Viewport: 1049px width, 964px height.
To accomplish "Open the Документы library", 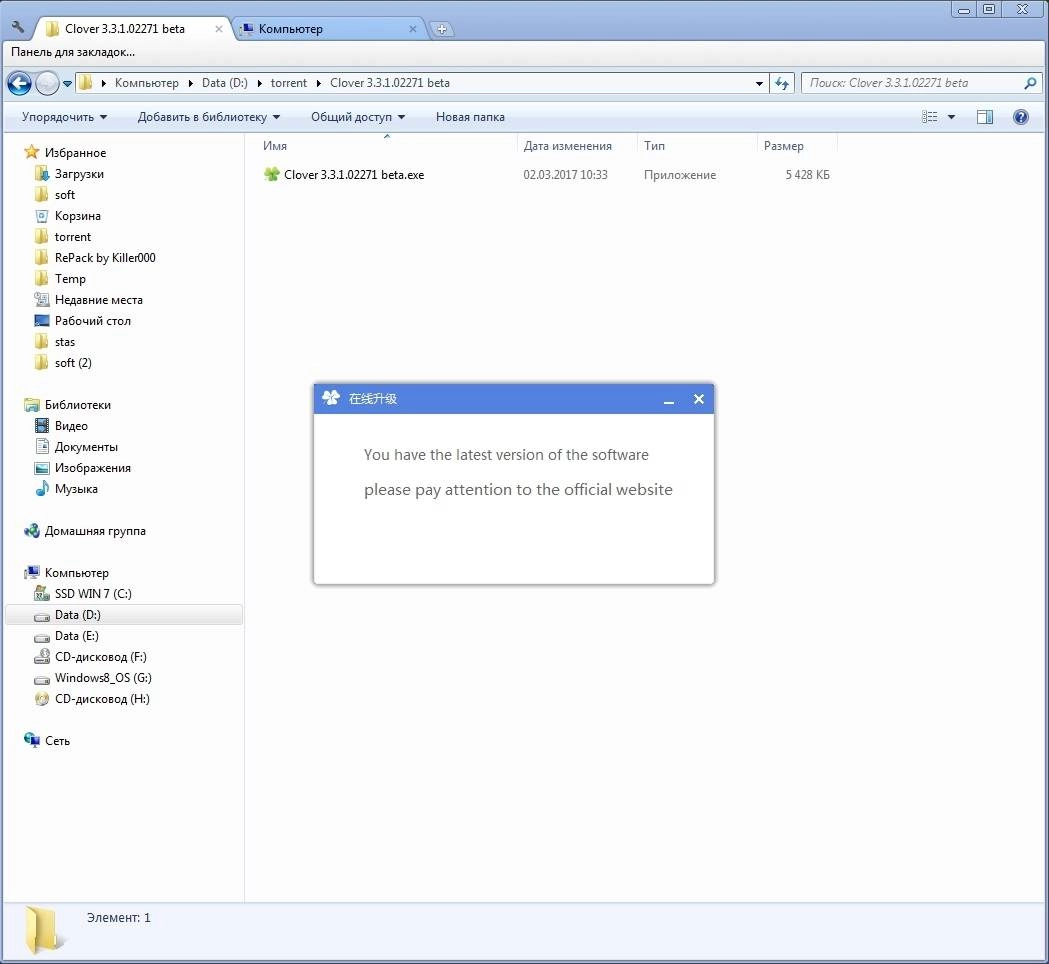I will click(x=86, y=447).
